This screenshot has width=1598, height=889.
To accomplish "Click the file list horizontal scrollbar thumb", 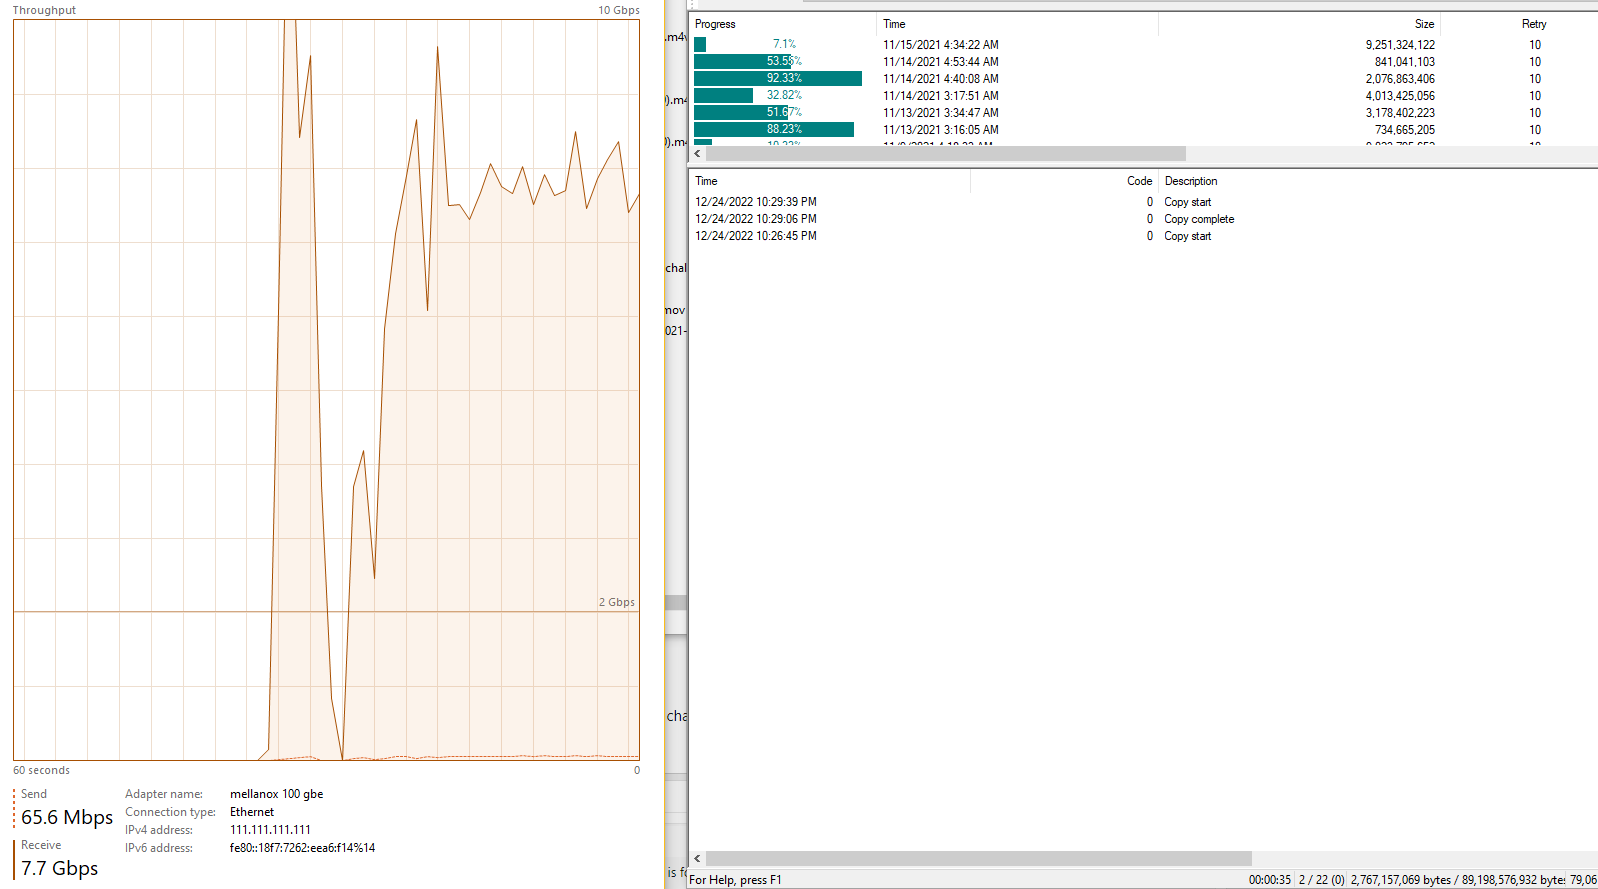I will tap(946, 154).
